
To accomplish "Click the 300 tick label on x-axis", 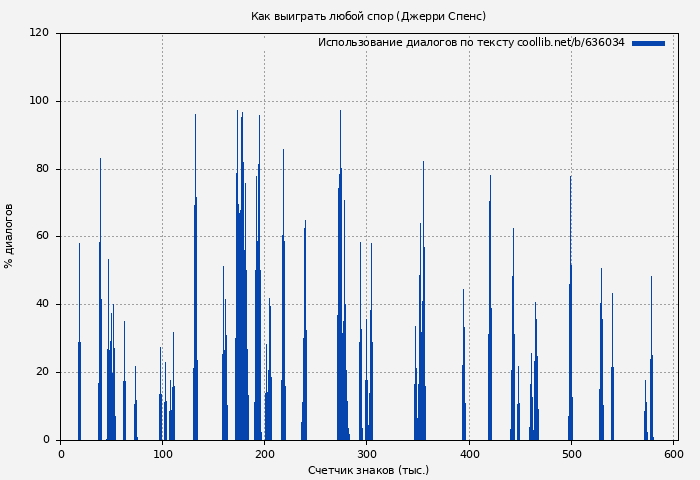I will [367, 453].
